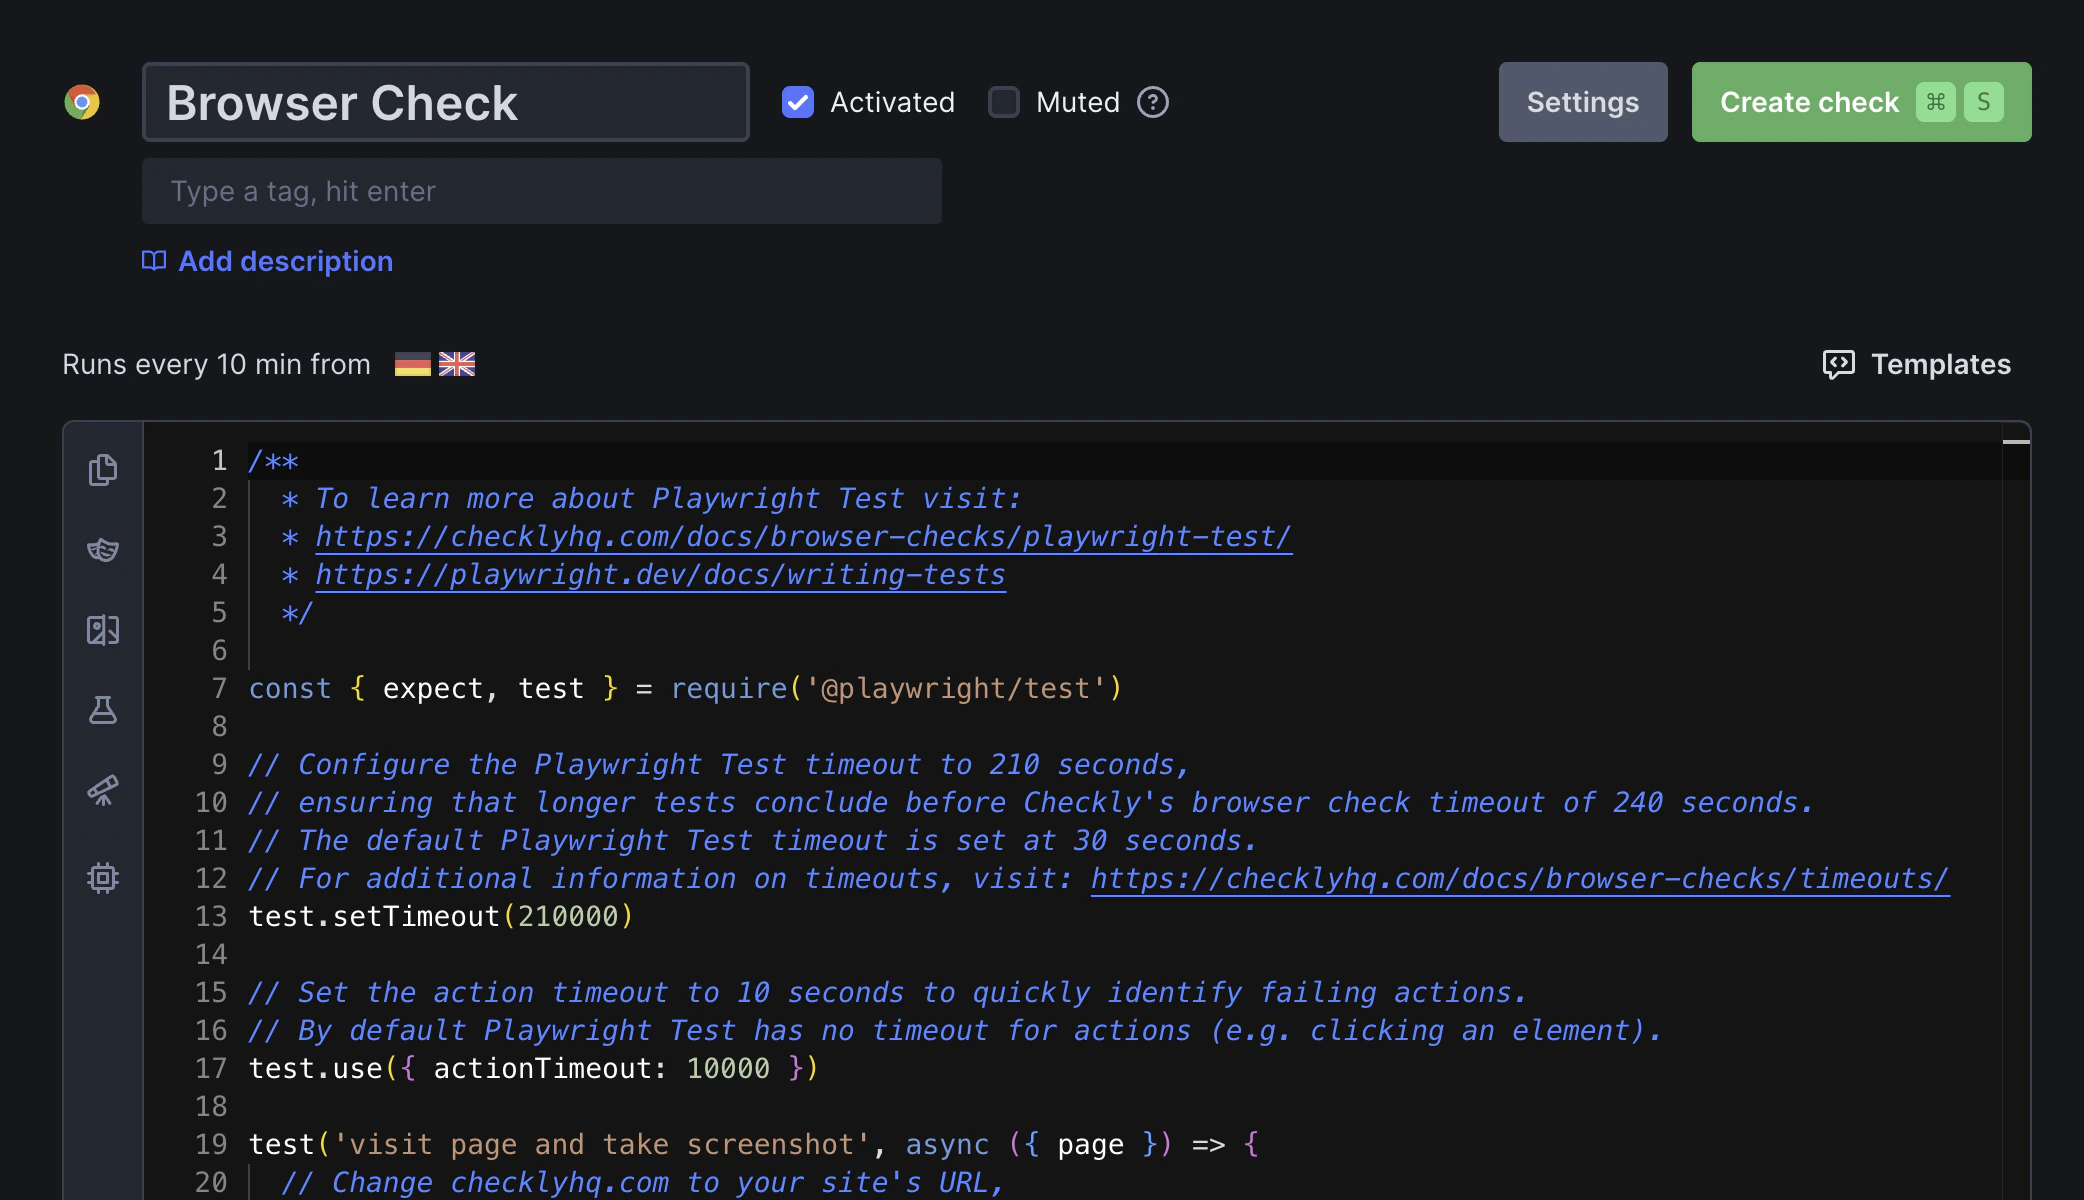Open the Settings page
Image resolution: width=2084 pixels, height=1200 pixels.
pos(1581,101)
